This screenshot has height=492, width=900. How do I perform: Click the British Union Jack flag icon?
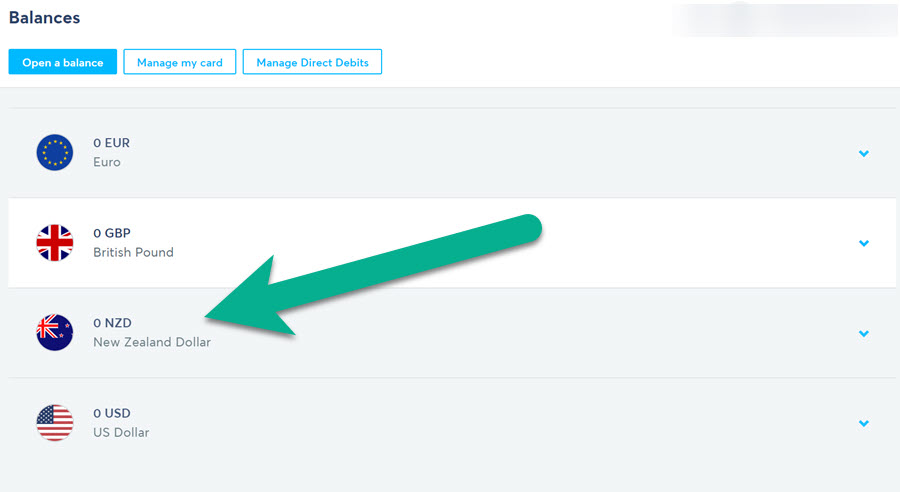55,243
